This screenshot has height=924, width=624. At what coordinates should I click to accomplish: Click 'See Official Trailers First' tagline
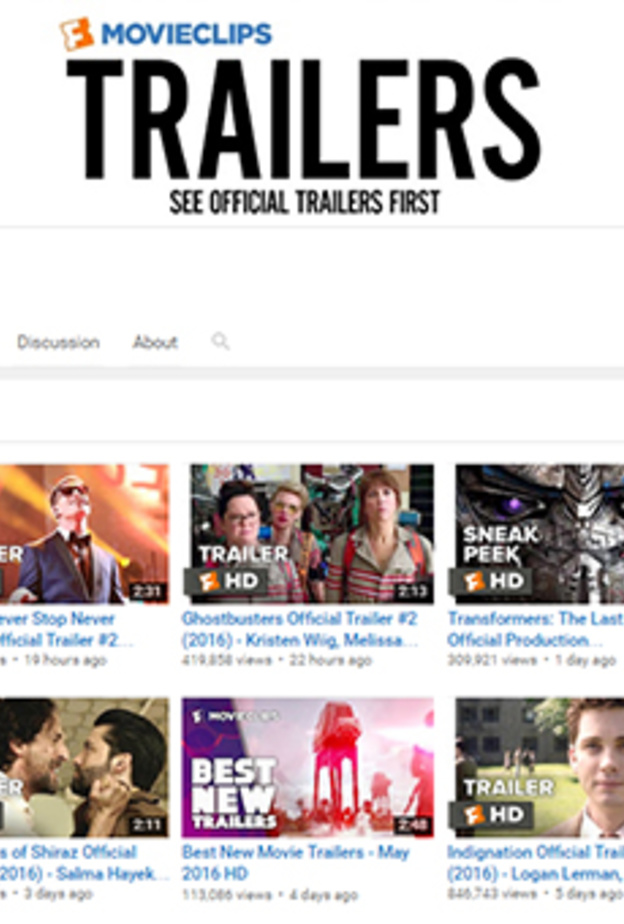tap(305, 203)
